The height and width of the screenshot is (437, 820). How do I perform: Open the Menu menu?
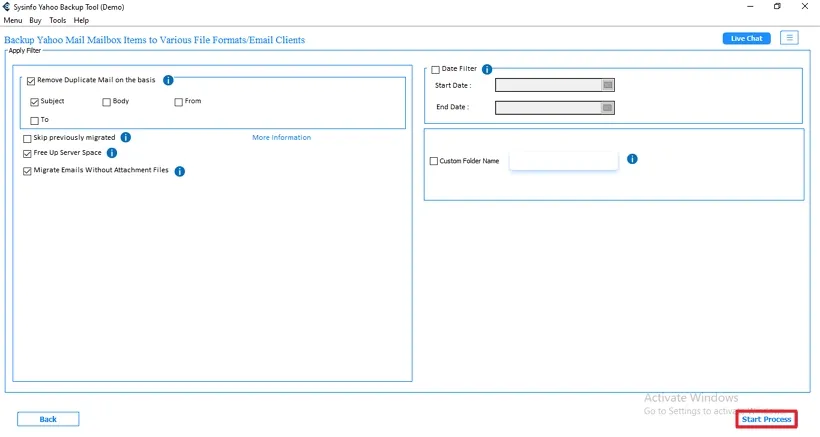(x=13, y=20)
